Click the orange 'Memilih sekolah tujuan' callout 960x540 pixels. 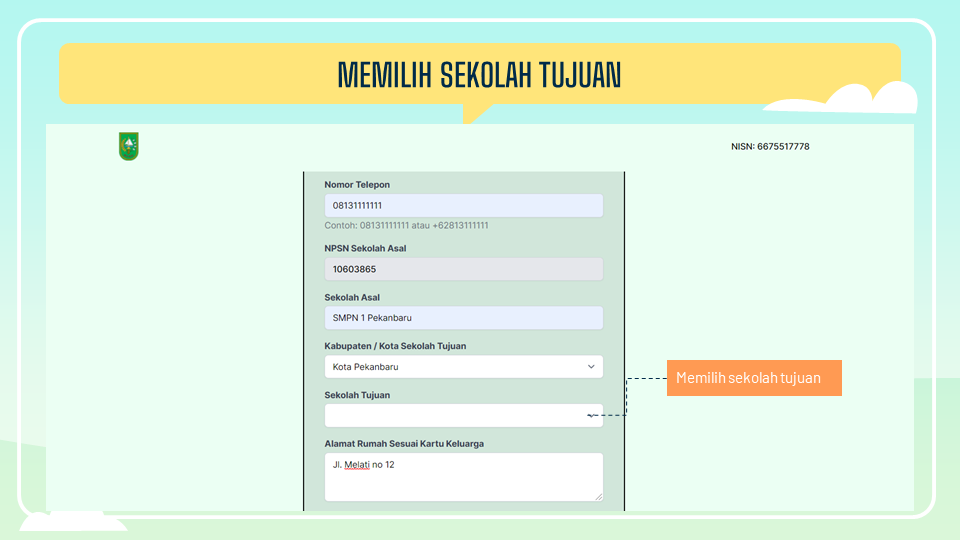click(753, 378)
